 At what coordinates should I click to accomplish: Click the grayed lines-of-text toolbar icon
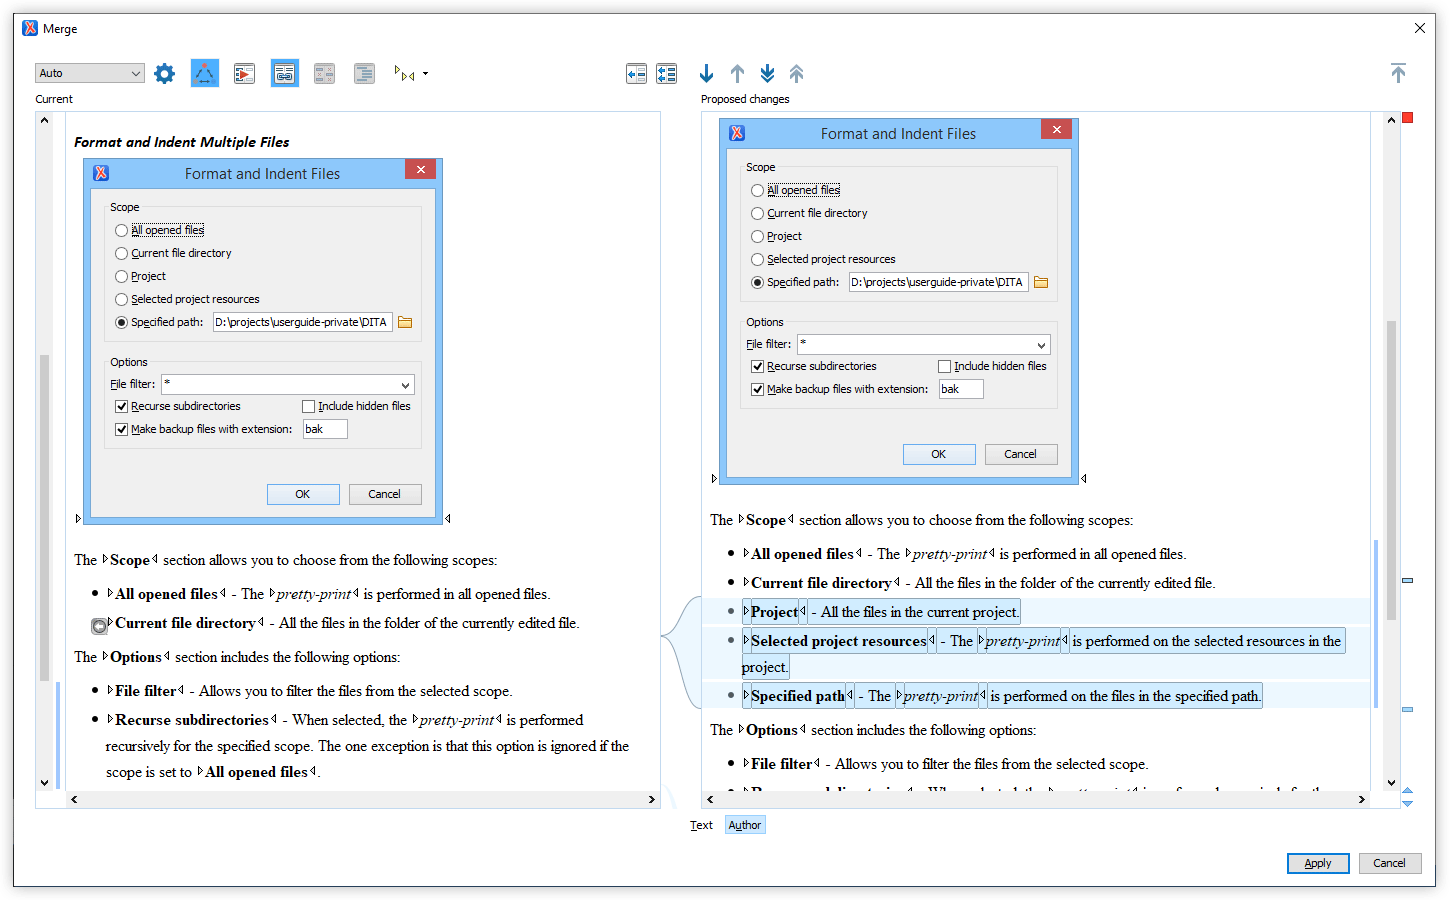364,73
